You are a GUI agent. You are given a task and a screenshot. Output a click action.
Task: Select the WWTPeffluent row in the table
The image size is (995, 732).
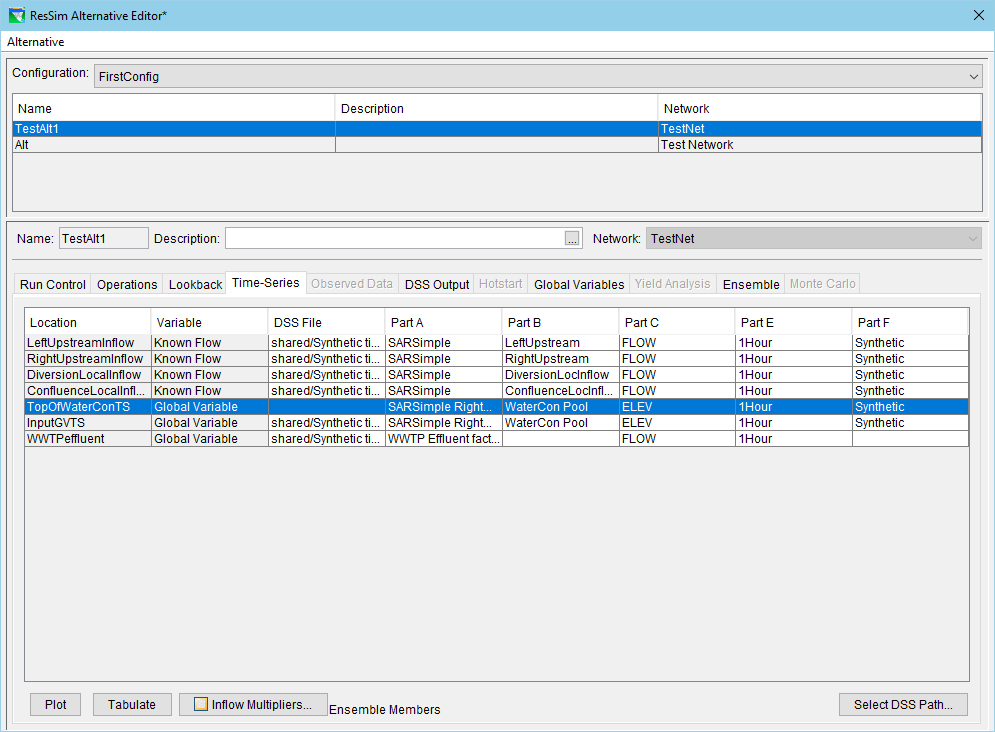pyautogui.click(x=87, y=439)
